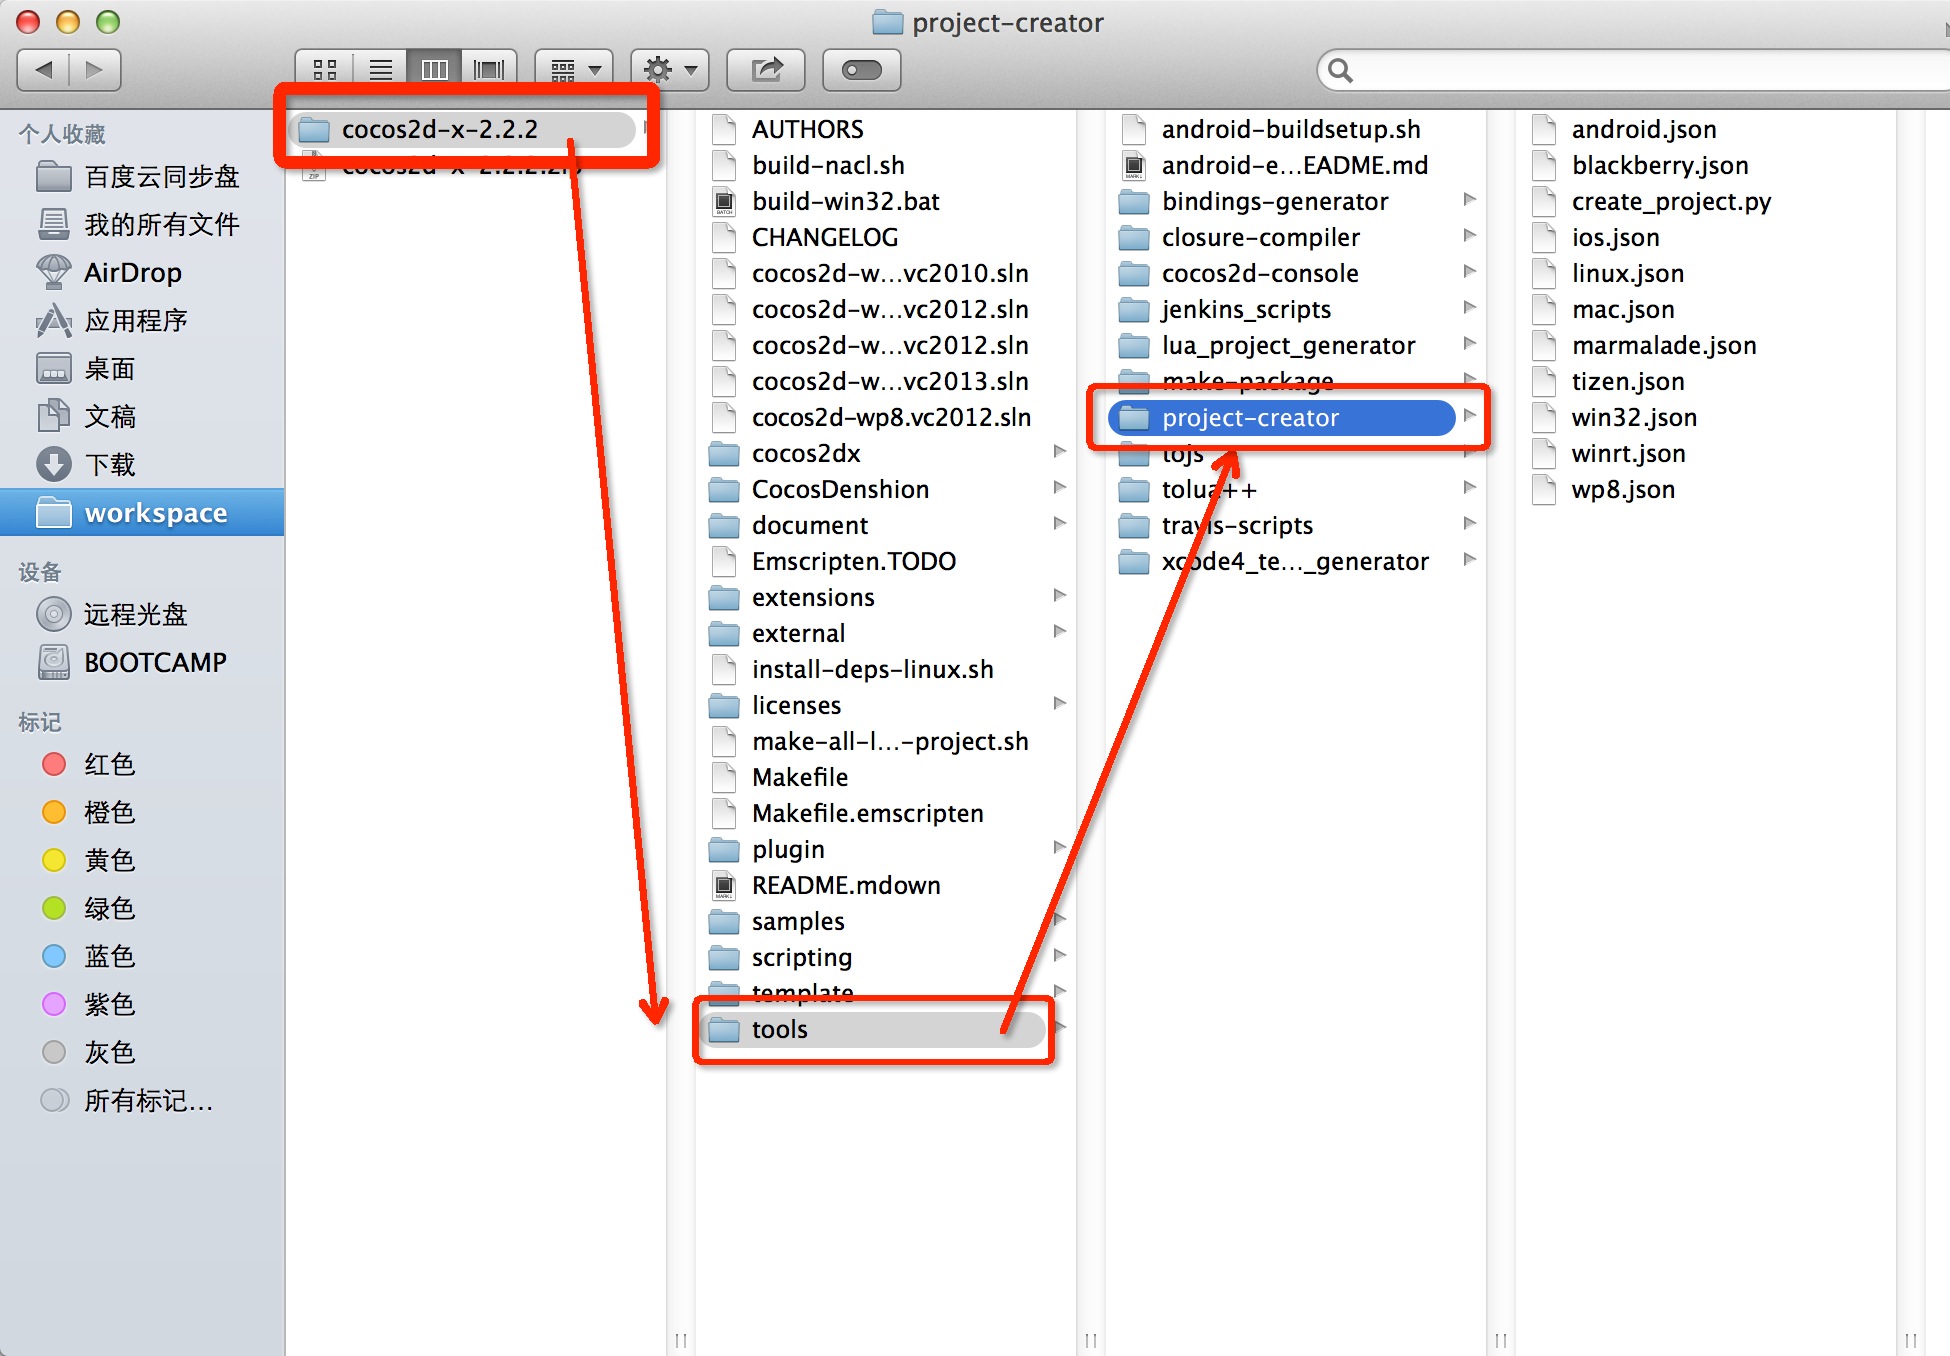Switch to icon view
Screen dimensions: 1950x1356
coord(325,70)
